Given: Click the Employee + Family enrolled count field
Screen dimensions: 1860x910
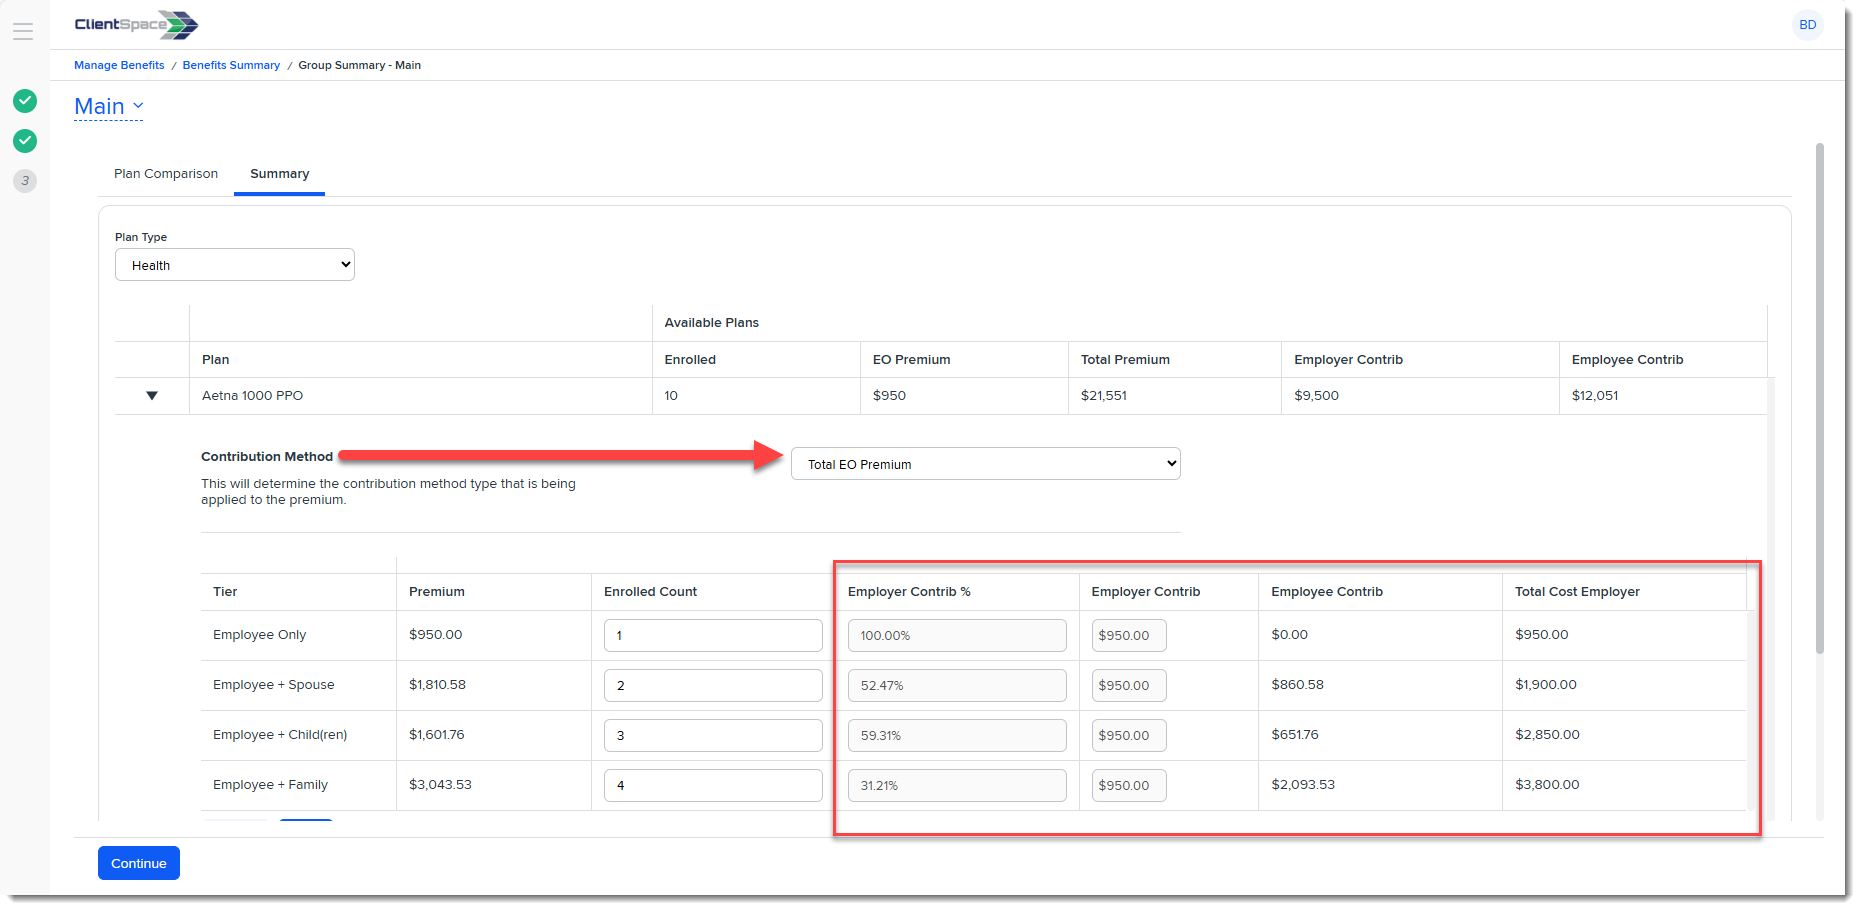Looking at the screenshot, I should coord(713,785).
